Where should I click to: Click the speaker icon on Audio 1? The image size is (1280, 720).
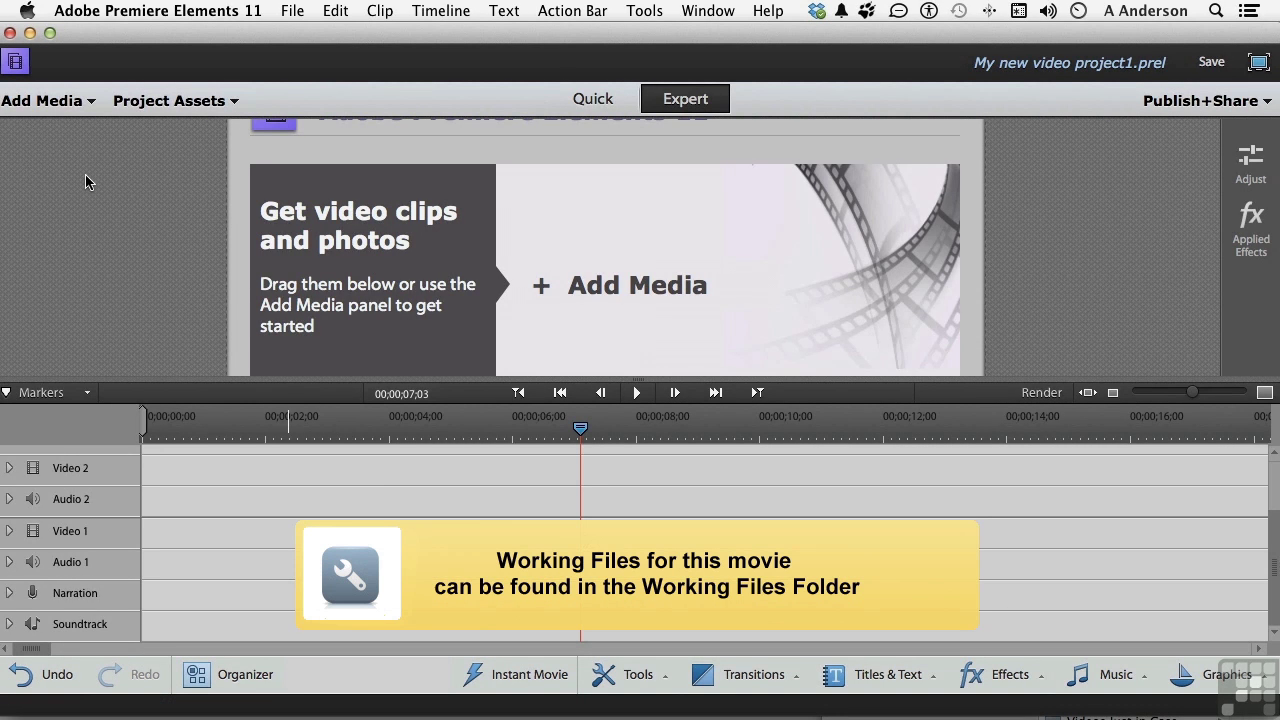[x=33, y=562]
